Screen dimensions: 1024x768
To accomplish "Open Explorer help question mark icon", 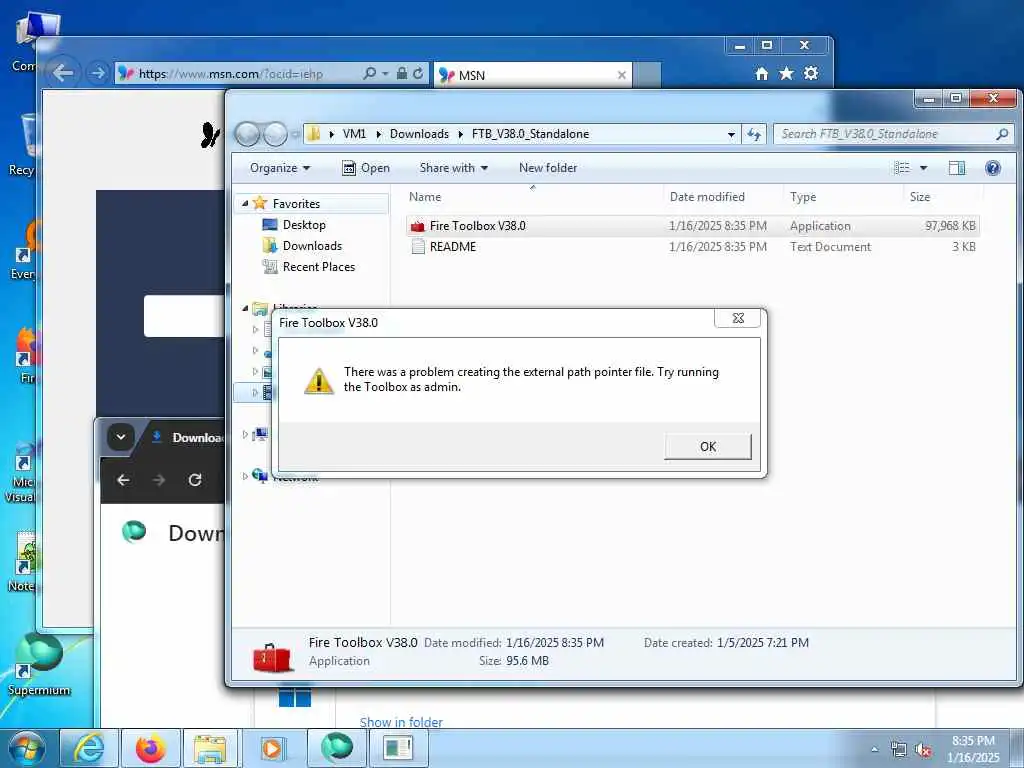I will [x=993, y=168].
